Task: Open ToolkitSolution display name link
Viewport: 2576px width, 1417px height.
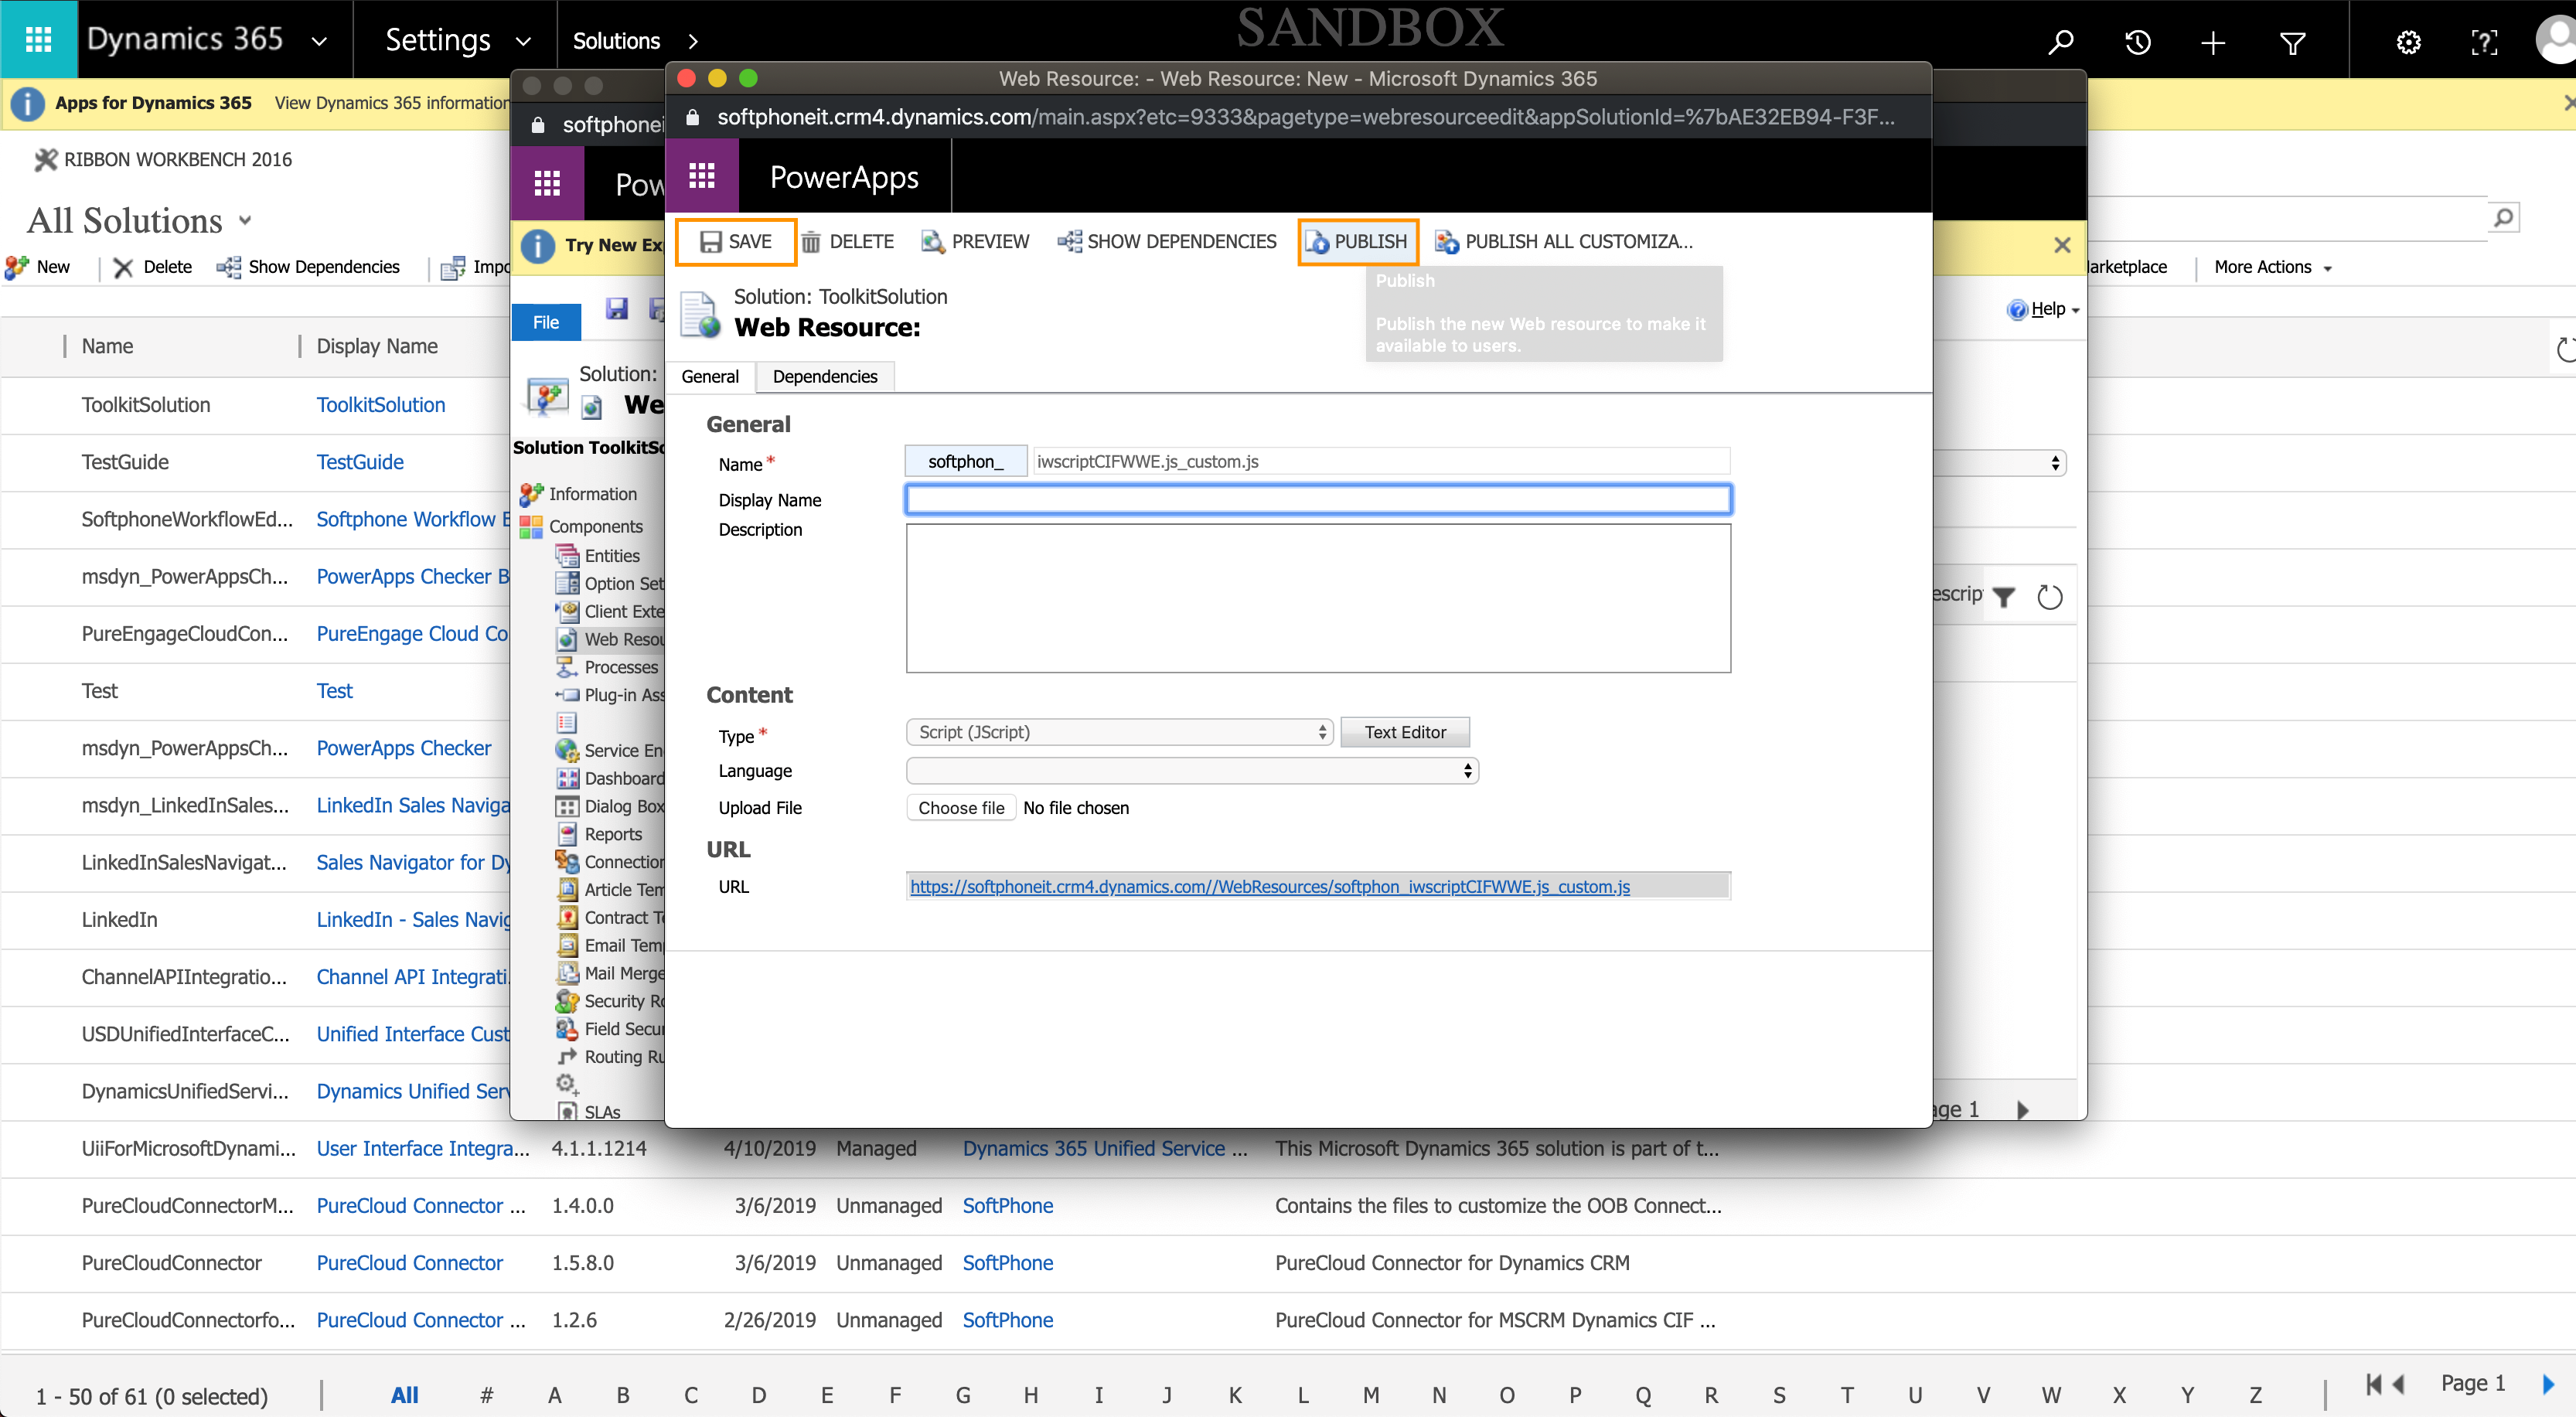Action: (381, 405)
